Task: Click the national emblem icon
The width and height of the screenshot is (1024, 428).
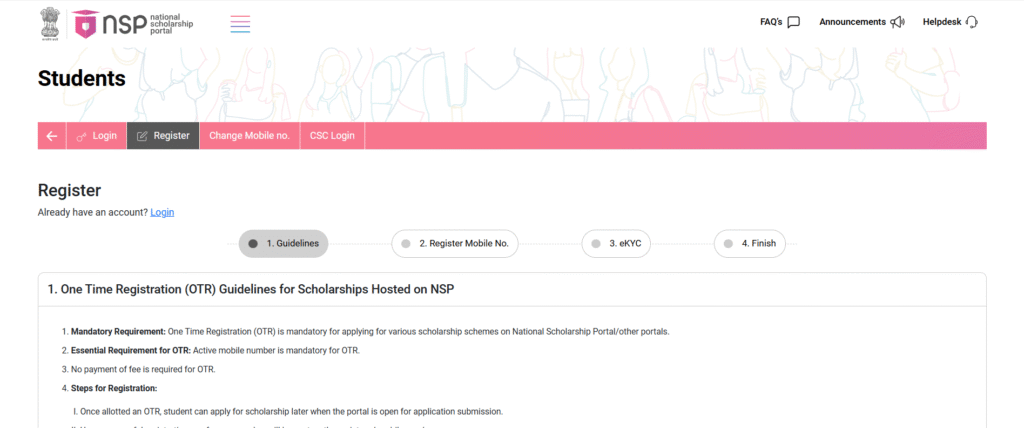Action: pos(51,24)
